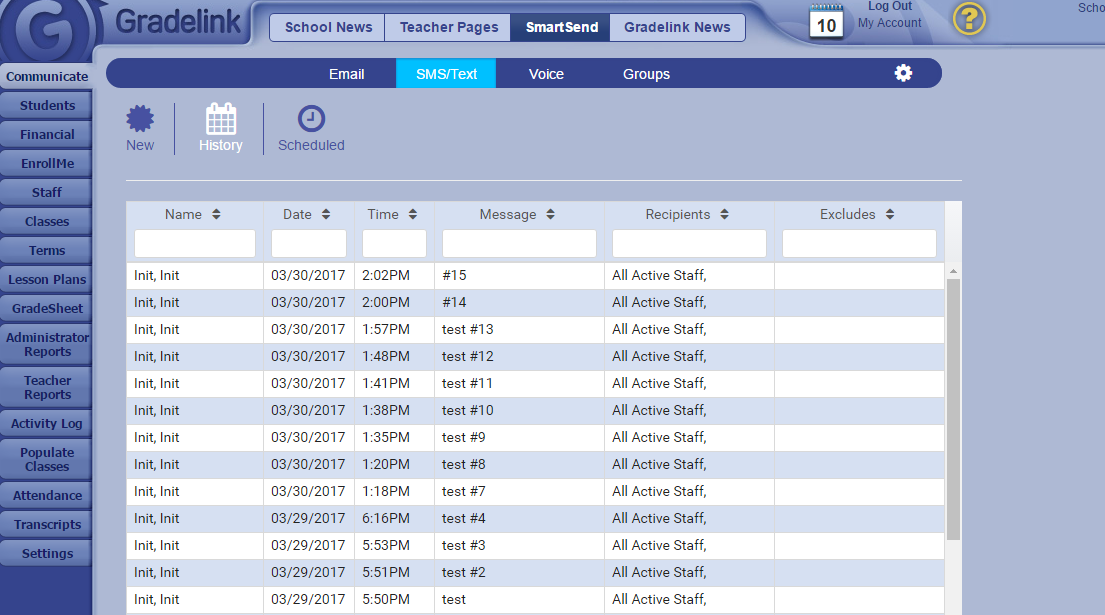Viewport: 1105px width, 615px height.
Task: Focus the Excludes filter field
Action: coord(859,243)
